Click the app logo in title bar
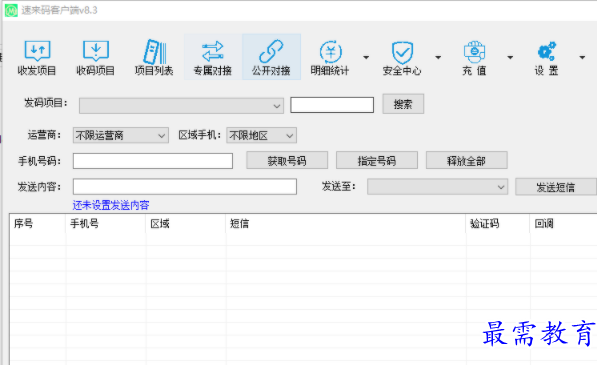The image size is (604, 365). (11, 10)
